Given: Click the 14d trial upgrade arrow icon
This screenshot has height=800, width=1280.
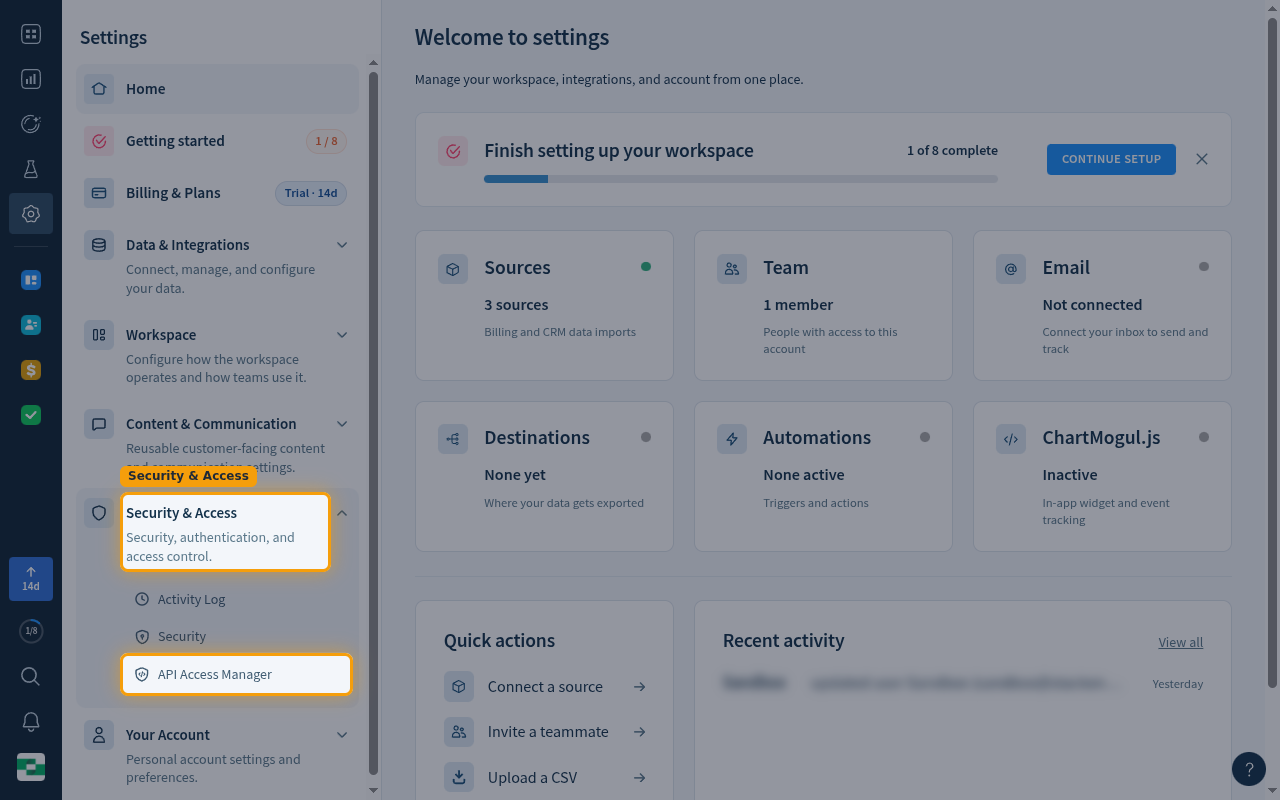Looking at the screenshot, I should 31,579.
